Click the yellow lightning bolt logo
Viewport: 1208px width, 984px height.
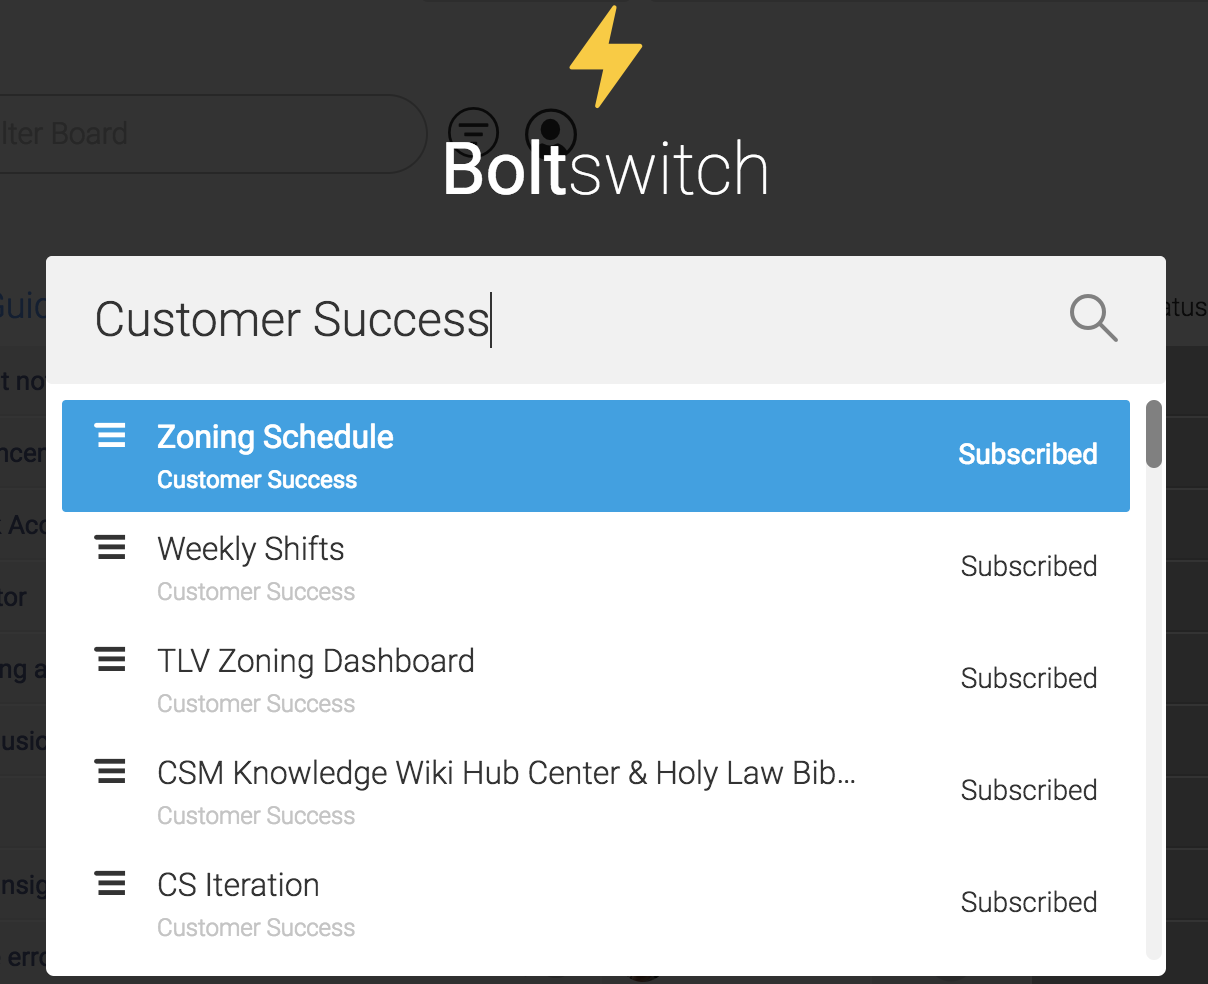pos(605,56)
